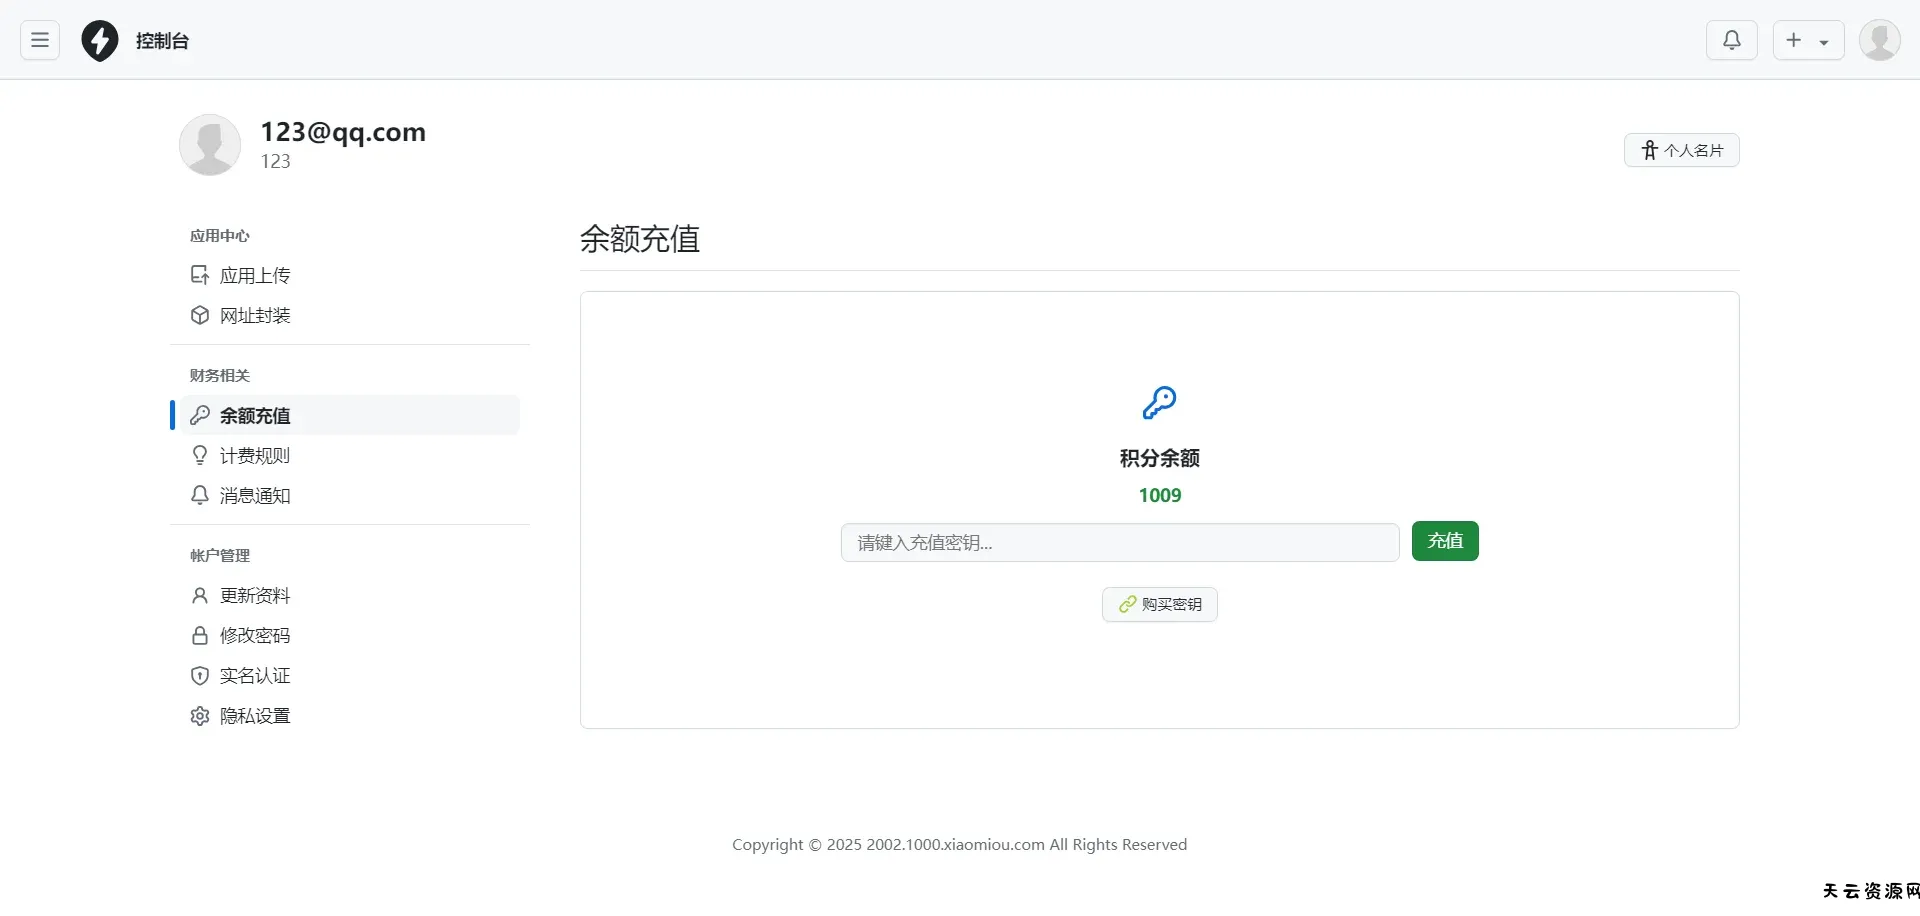This screenshot has width=1920, height=916.
Task: Expand the plus create dropdown
Action: point(1808,40)
